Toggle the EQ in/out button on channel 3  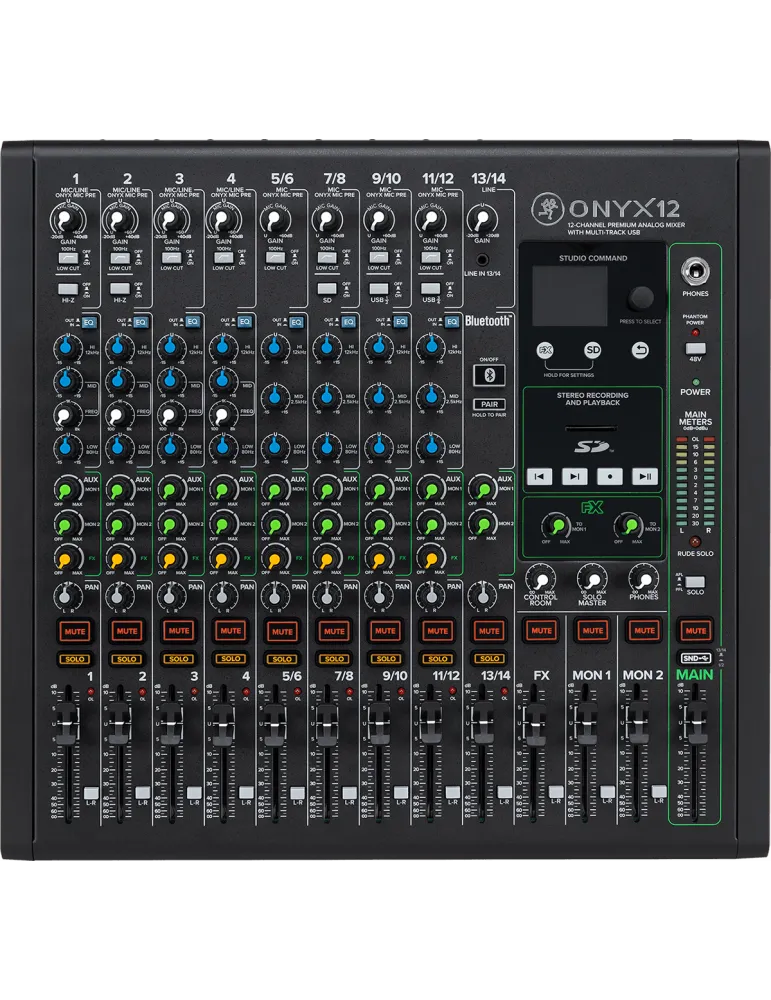point(192,322)
